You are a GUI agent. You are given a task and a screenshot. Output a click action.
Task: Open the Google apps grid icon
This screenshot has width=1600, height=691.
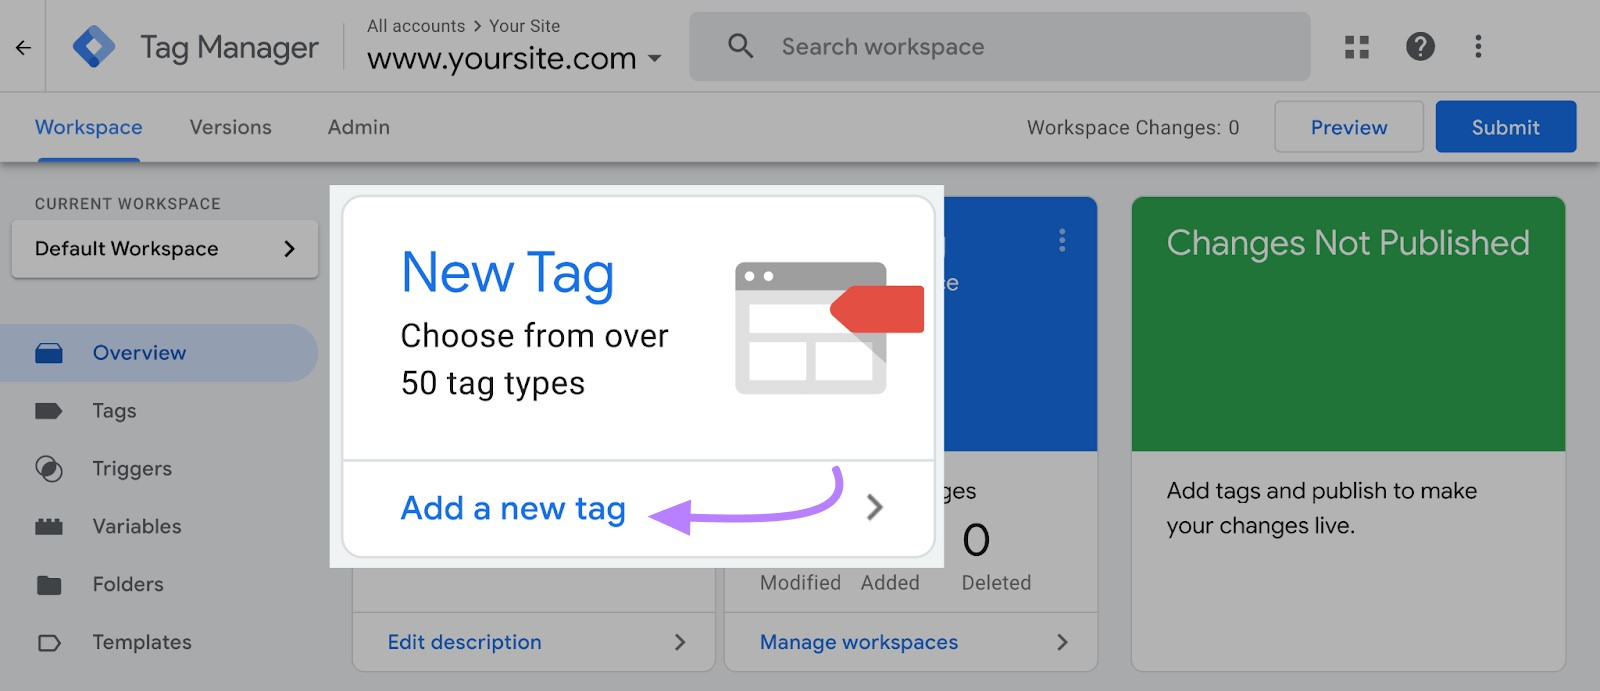coord(1356,47)
